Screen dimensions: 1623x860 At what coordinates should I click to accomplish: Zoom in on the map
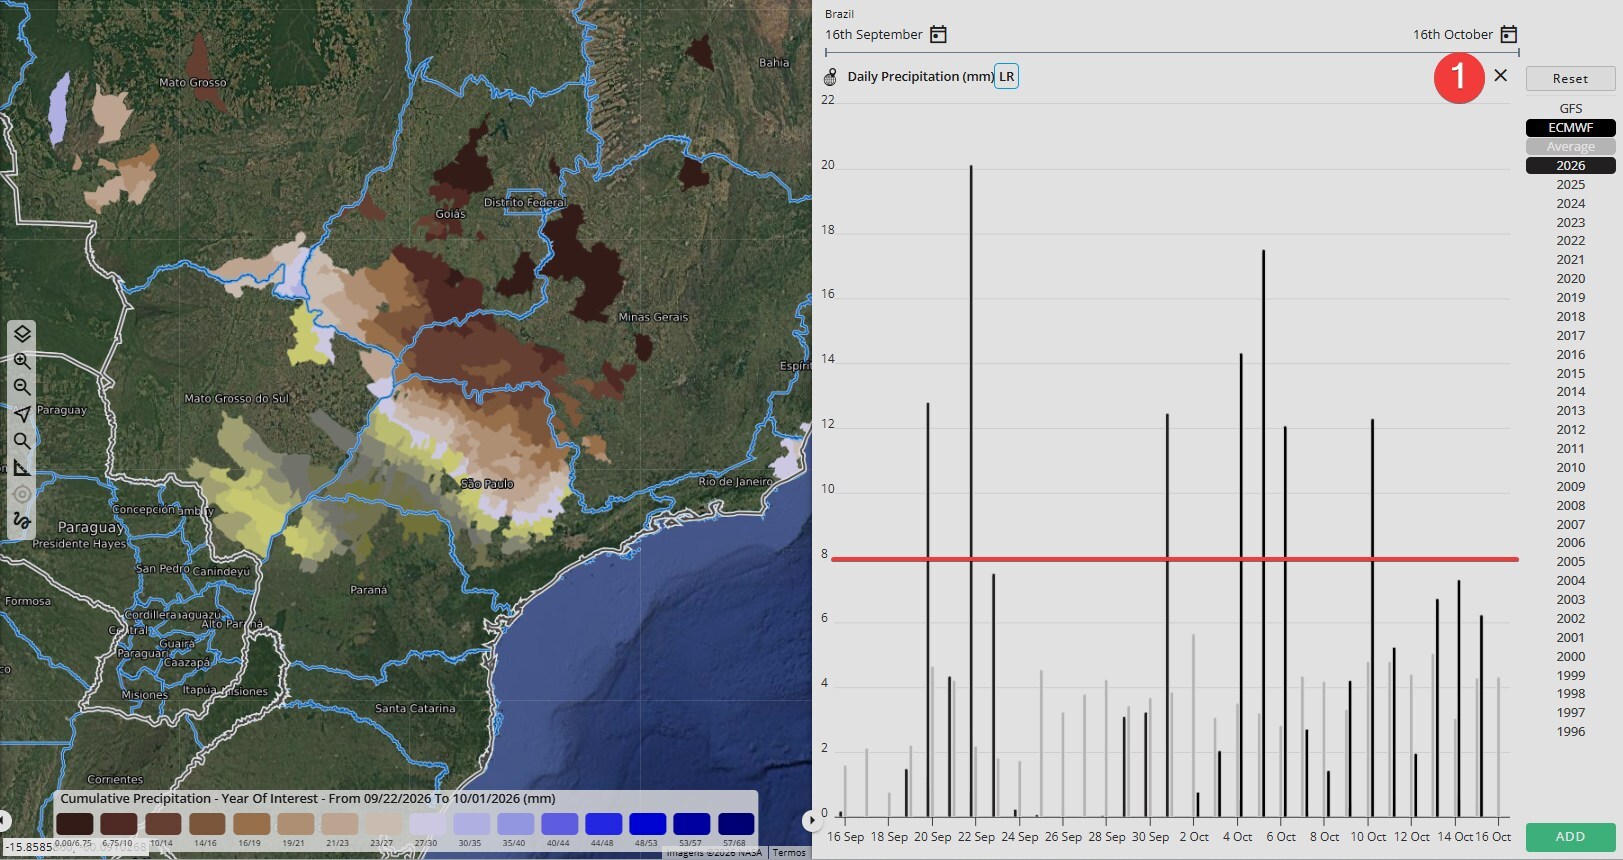pyautogui.click(x=22, y=361)
